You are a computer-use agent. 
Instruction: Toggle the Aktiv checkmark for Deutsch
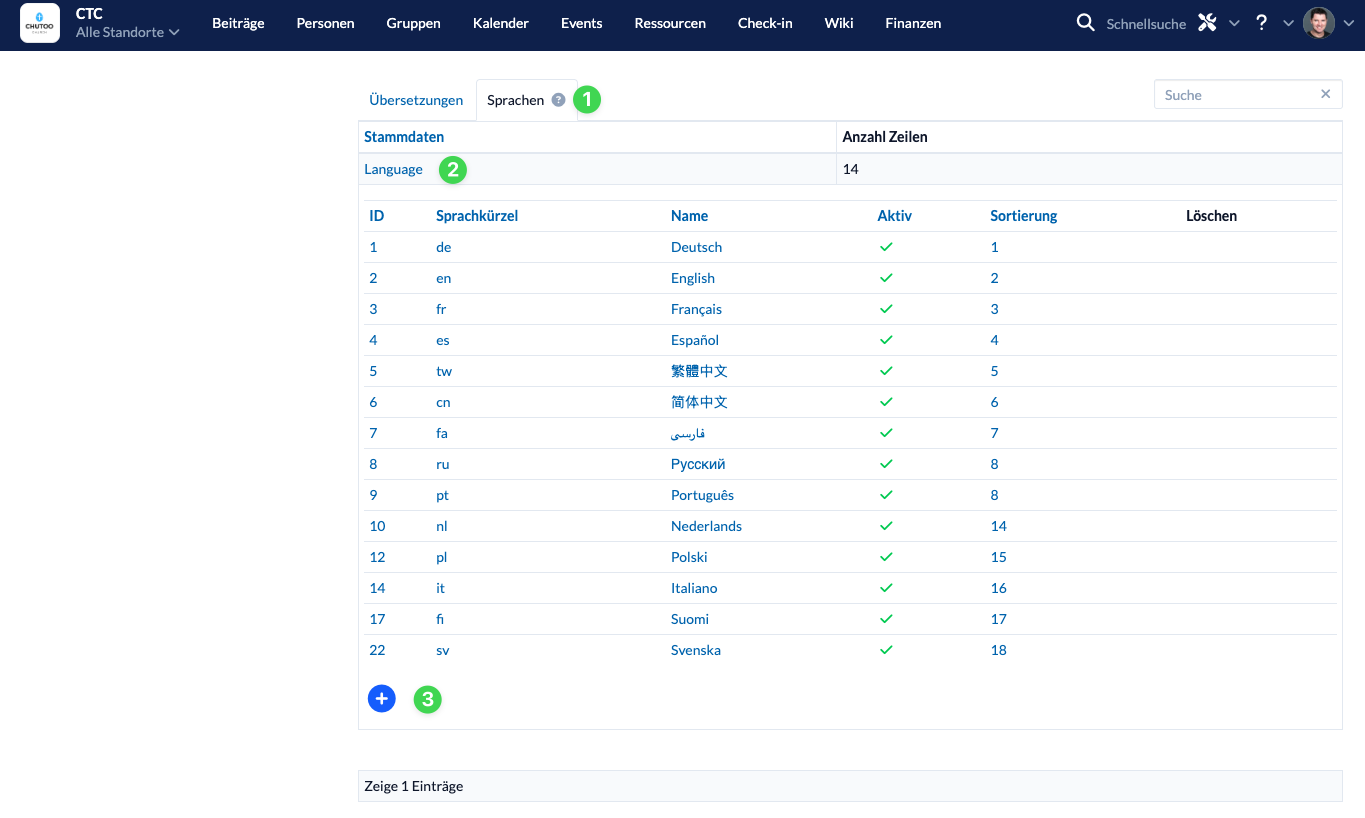[885, 247]
